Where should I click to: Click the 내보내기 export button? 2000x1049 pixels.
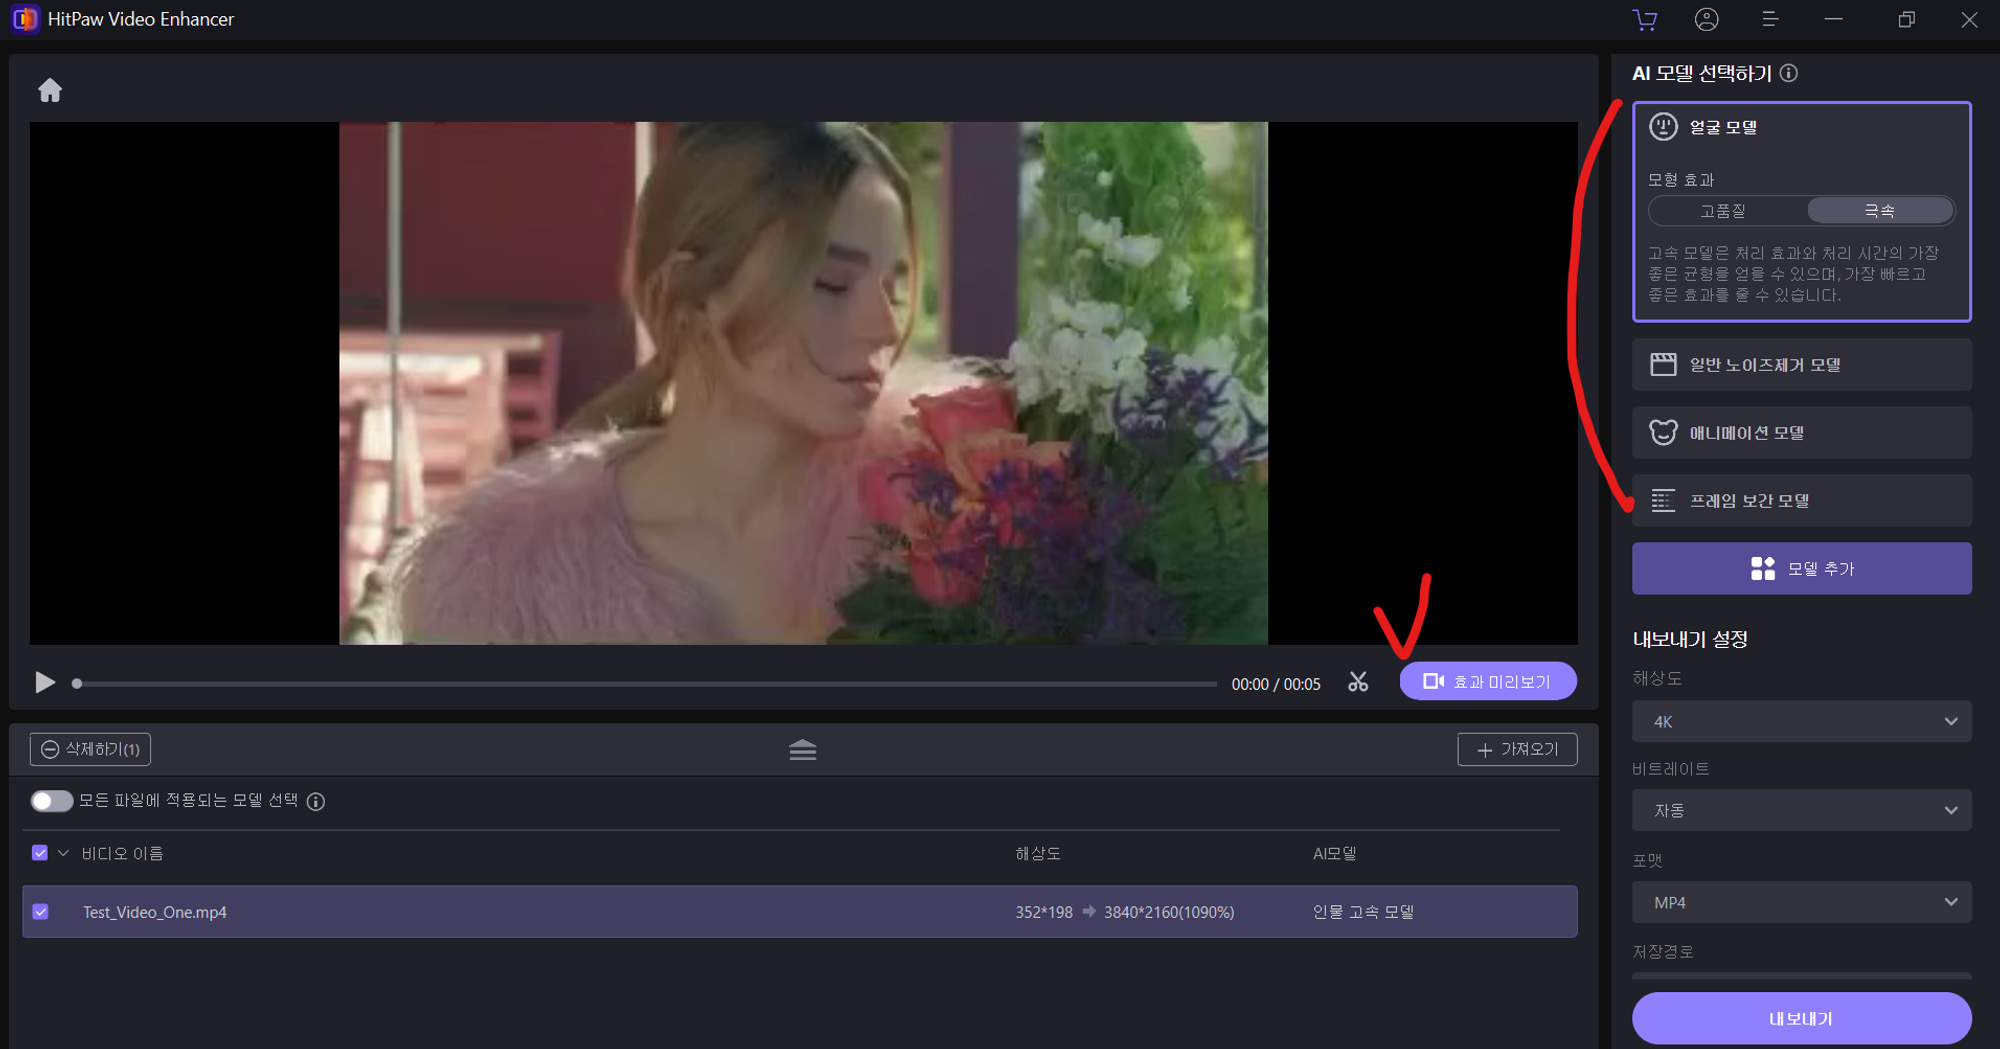pos(1802,1018)
